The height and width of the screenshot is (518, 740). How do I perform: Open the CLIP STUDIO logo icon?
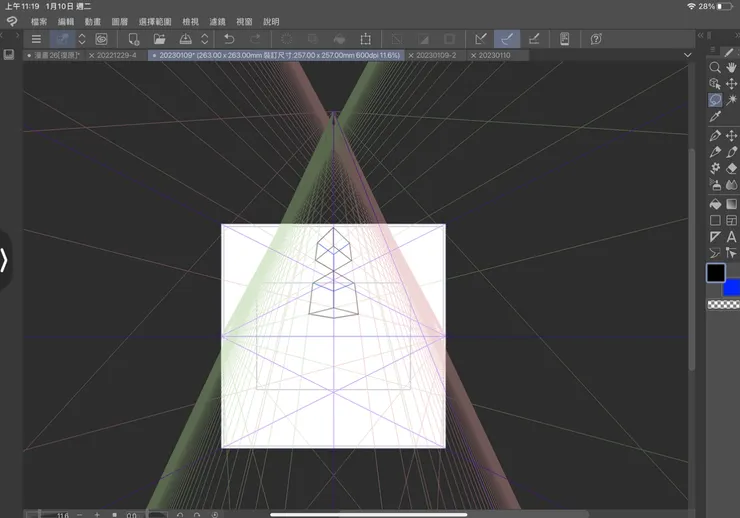(11, 21)
